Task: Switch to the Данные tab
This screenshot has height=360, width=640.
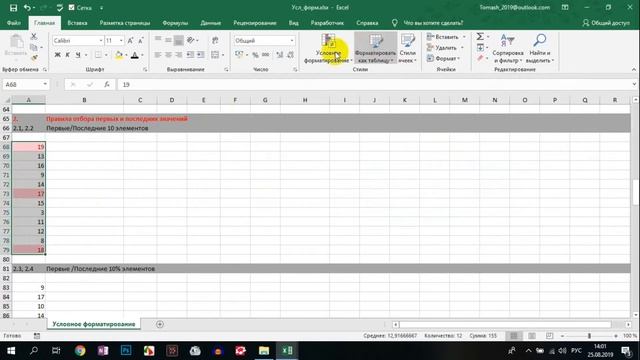Action: [211, 23]
